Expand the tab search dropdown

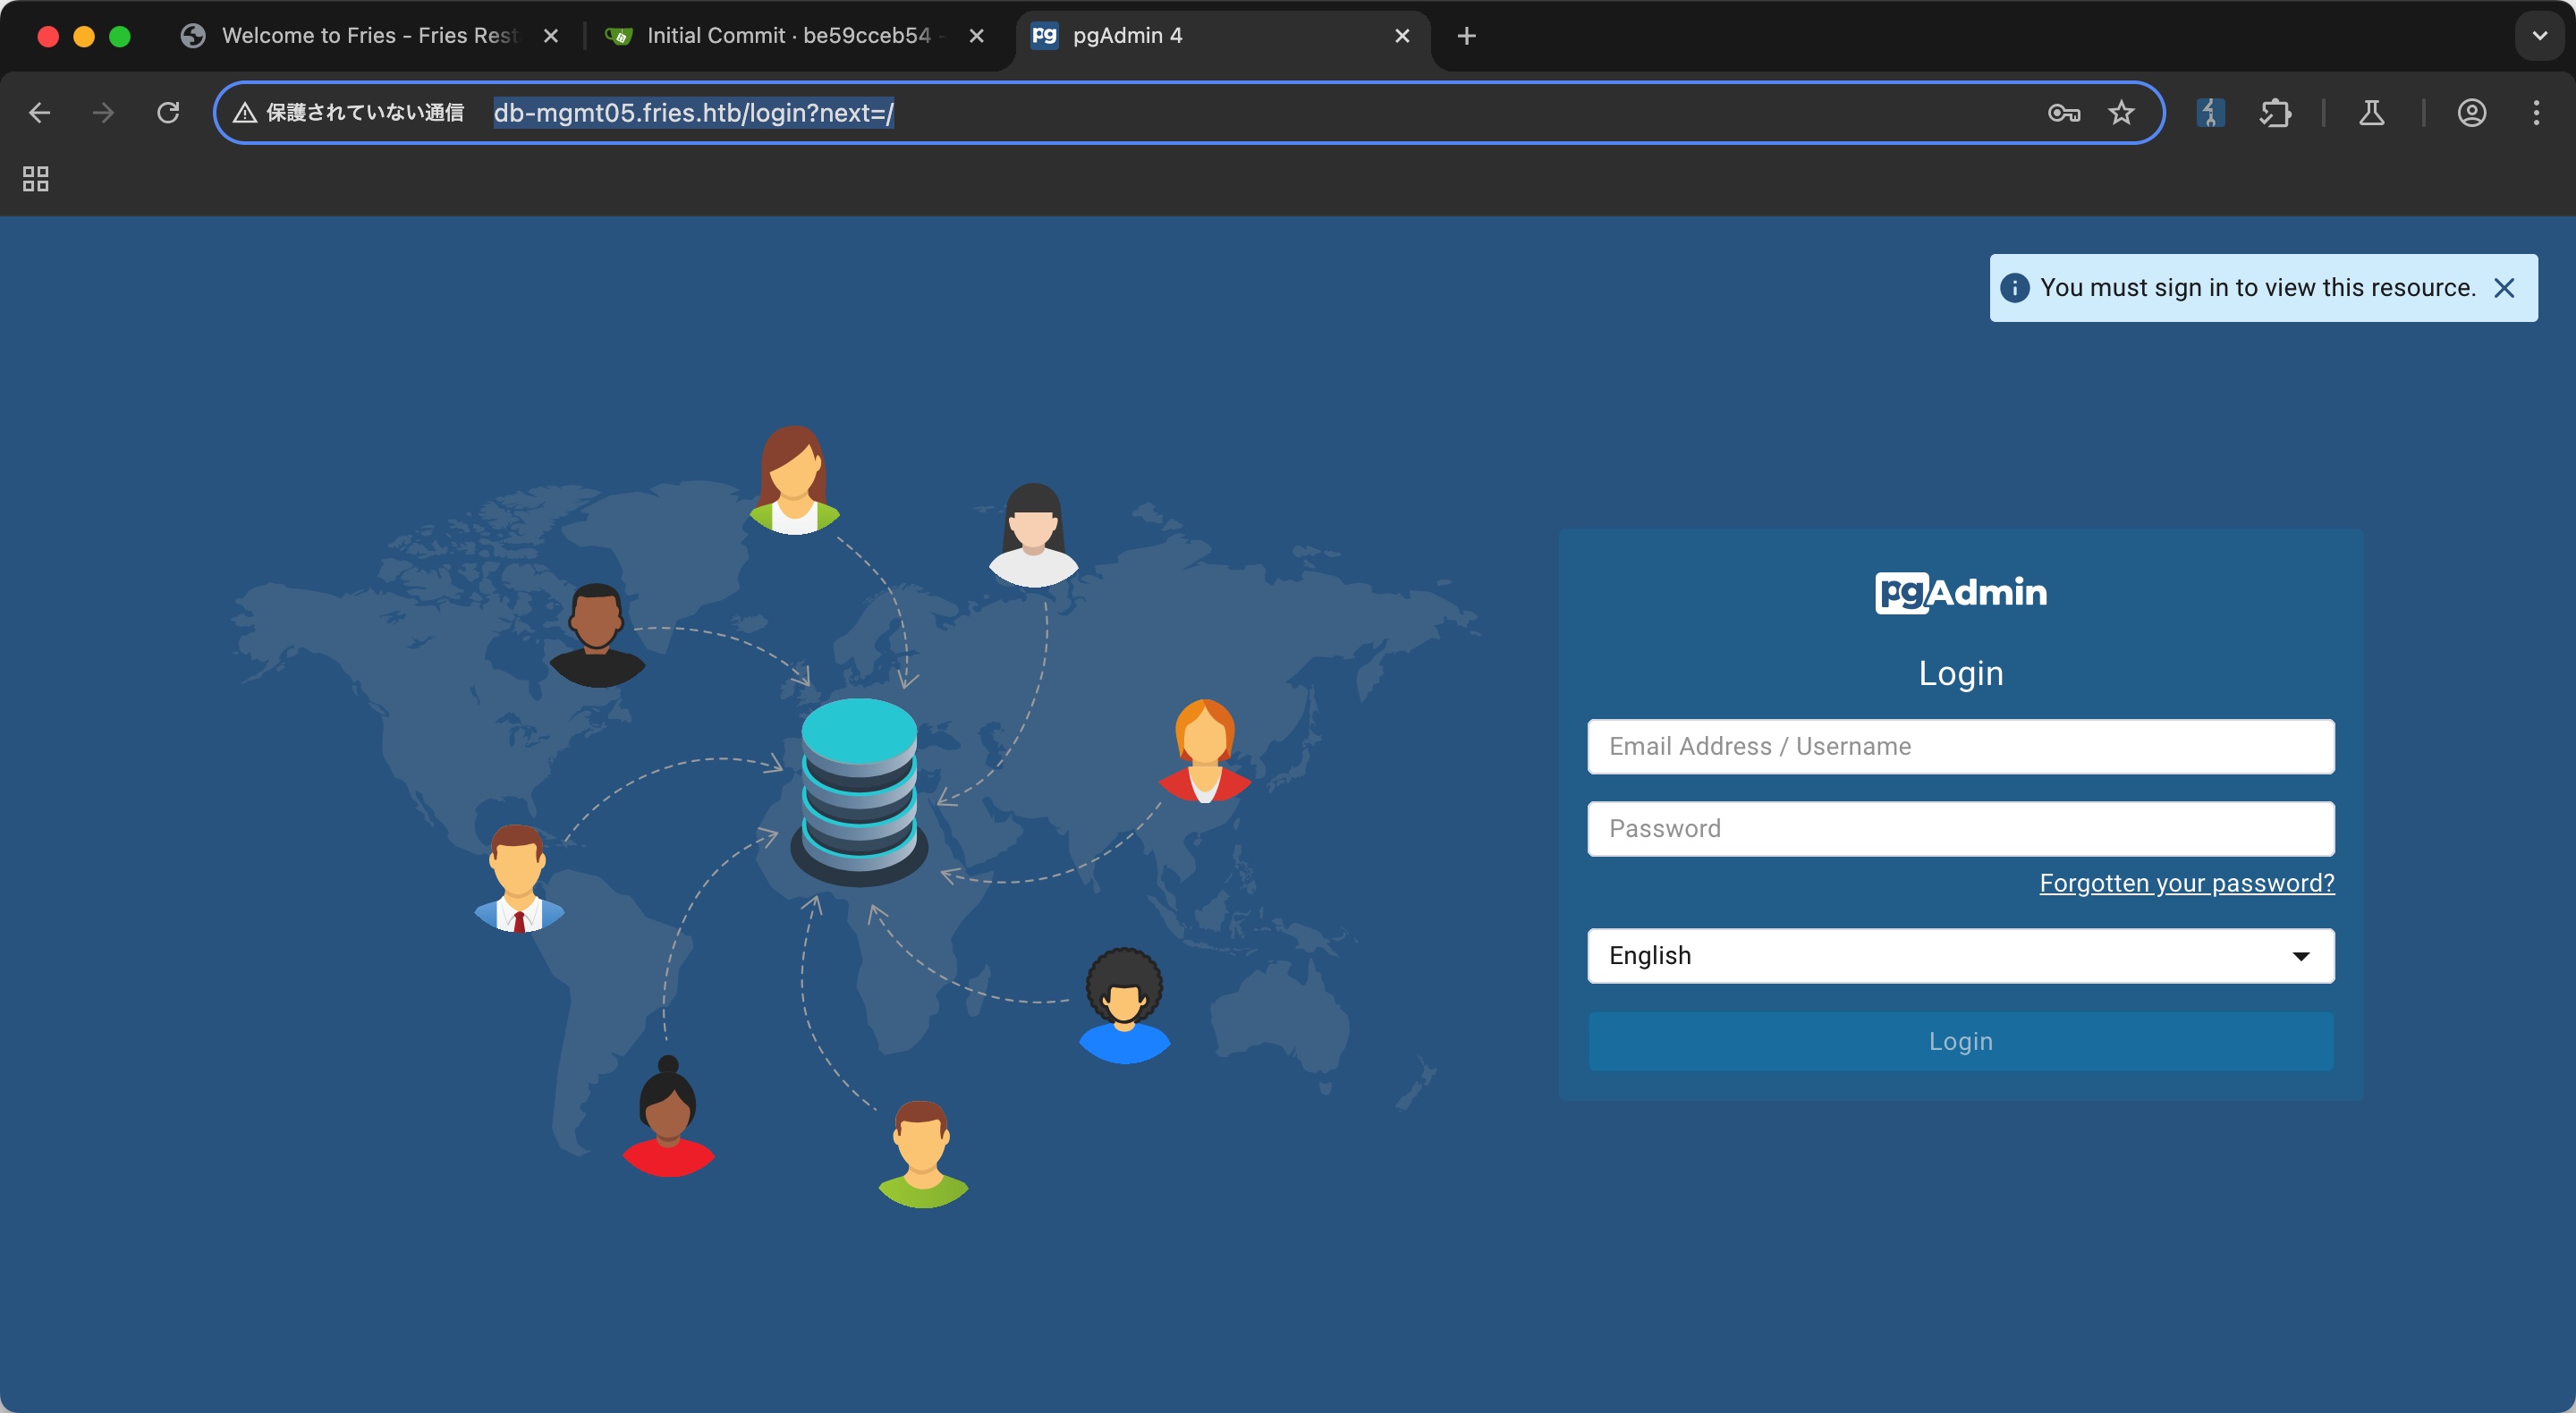tap(2539, 36)
